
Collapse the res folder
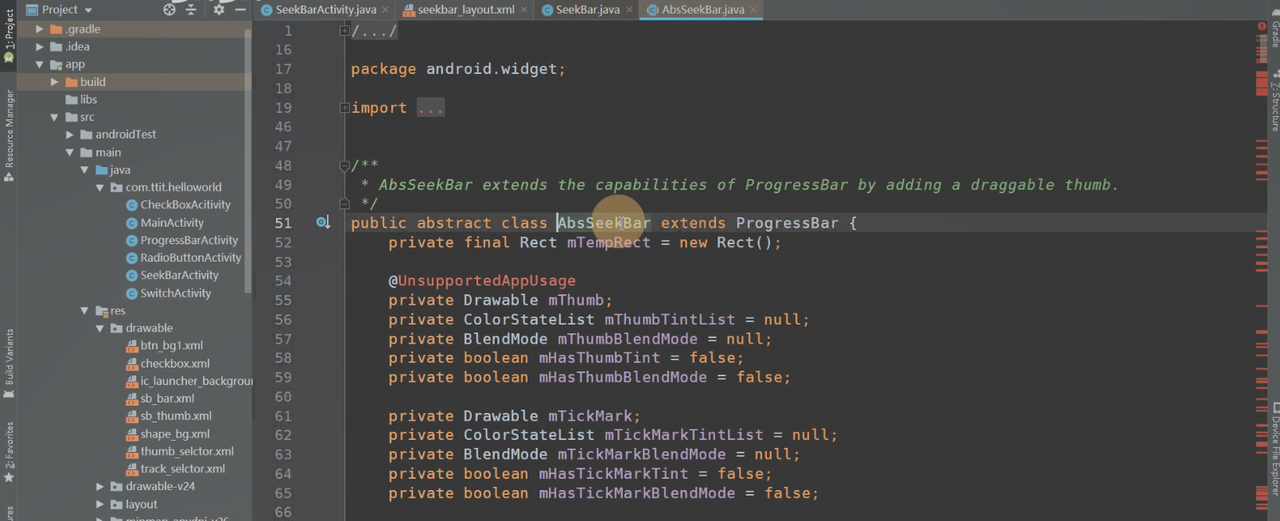point(85,311)
